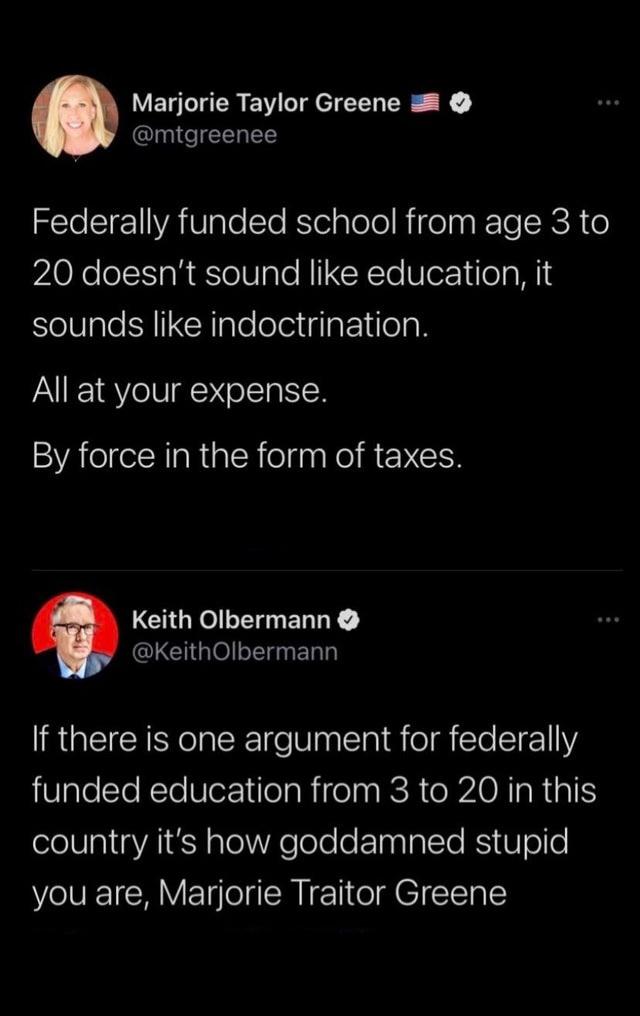Click the verified badge next to Keith Olbermann
The image size is (640, 1016).
pos(349,621)
